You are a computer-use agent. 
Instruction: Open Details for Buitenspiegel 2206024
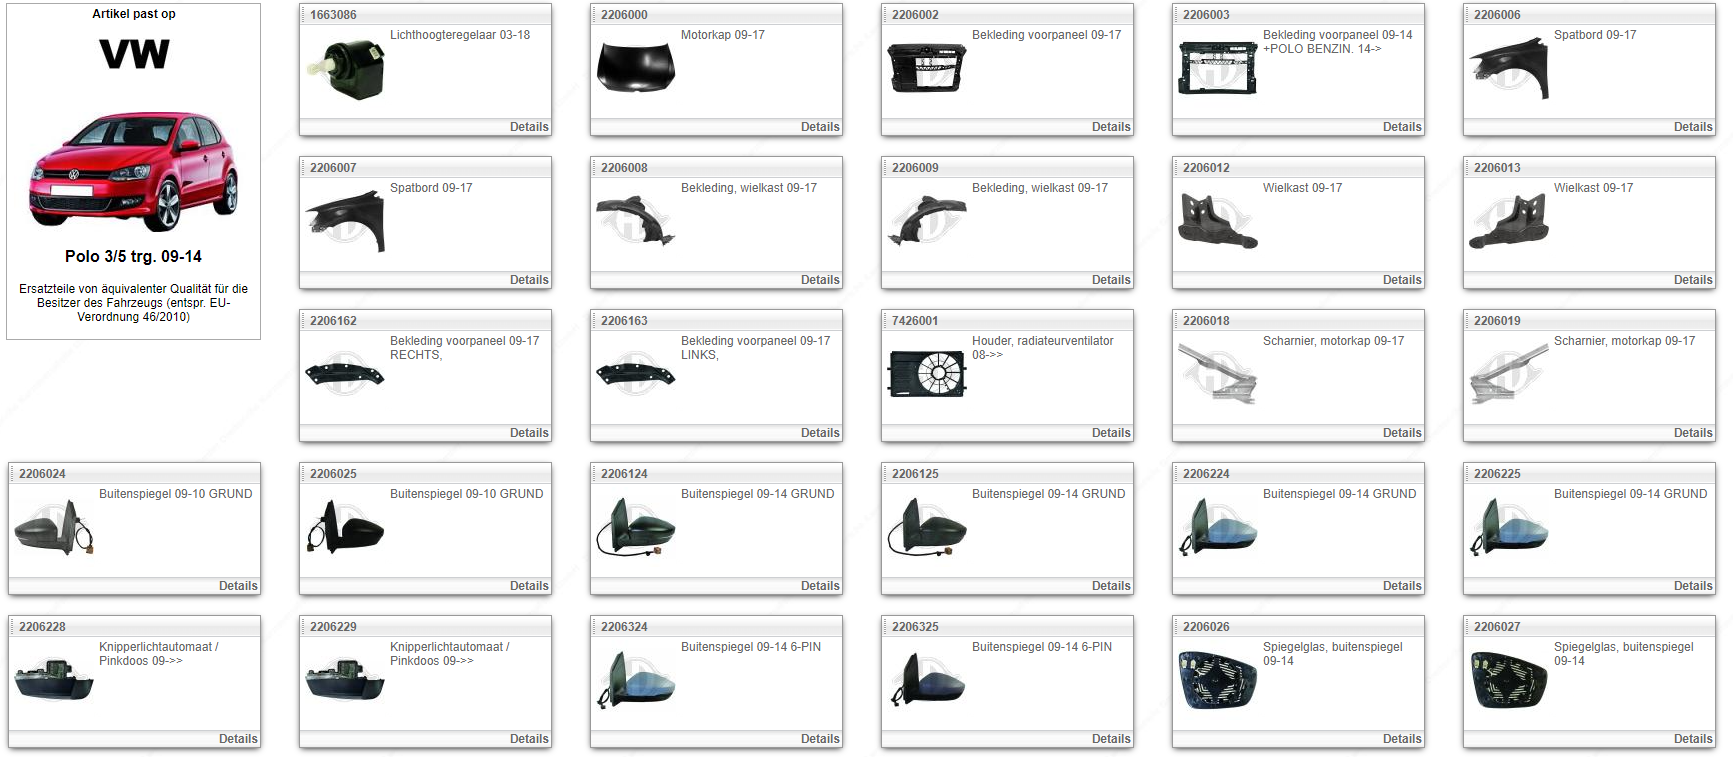[x=238, y=586]
